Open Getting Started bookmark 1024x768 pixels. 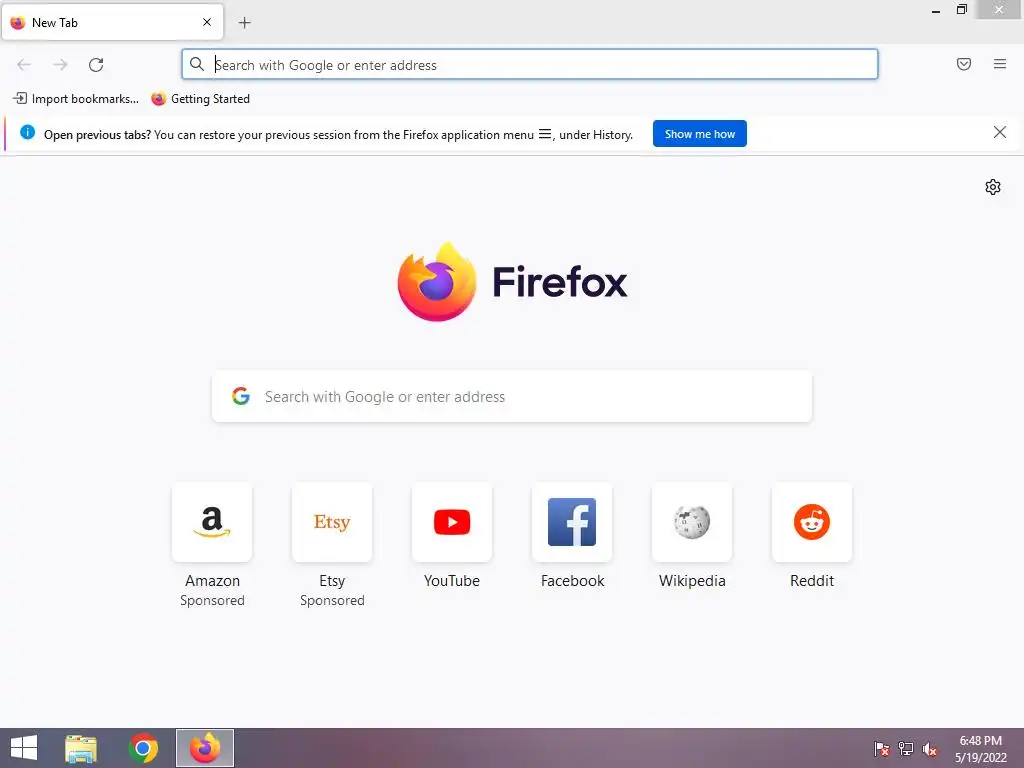[x=200, y=99]
